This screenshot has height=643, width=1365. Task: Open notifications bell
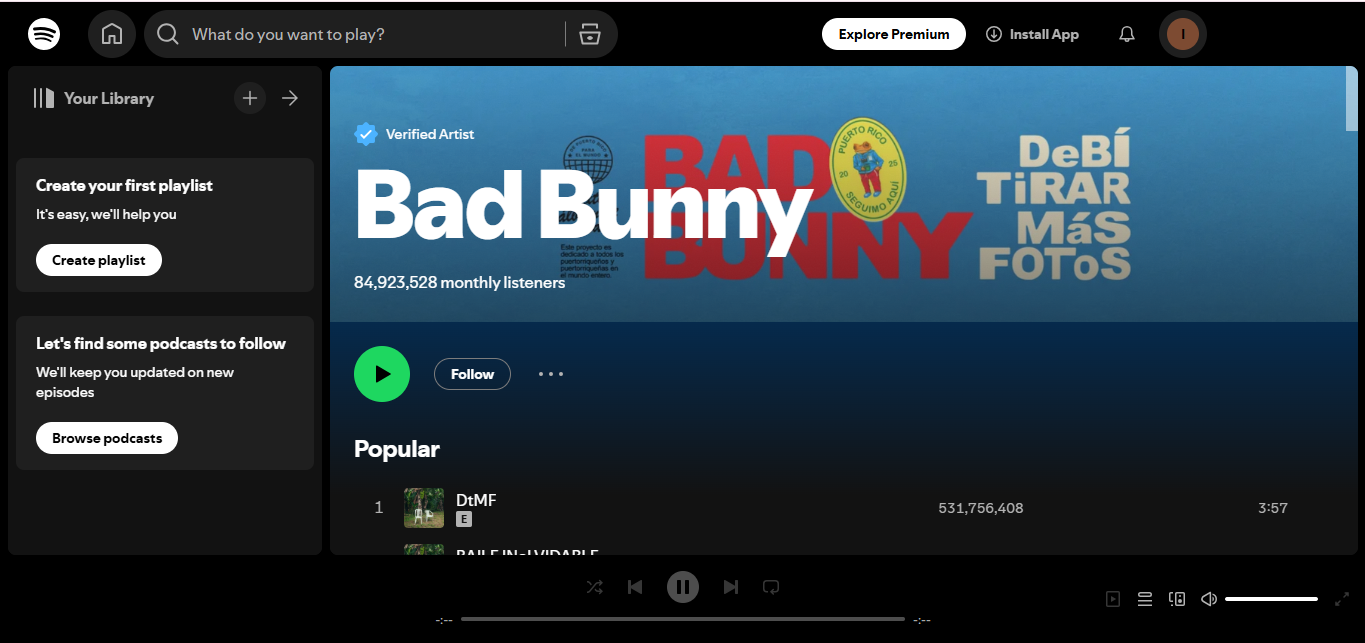[x=1126, y=33]
